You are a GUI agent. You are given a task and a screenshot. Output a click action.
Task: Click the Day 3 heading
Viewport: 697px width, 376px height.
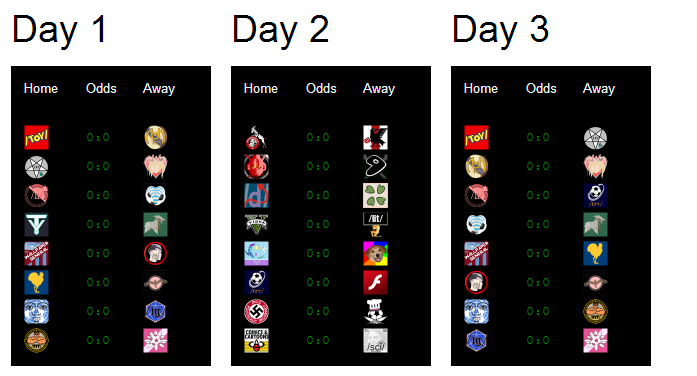(x=500, y=30)
